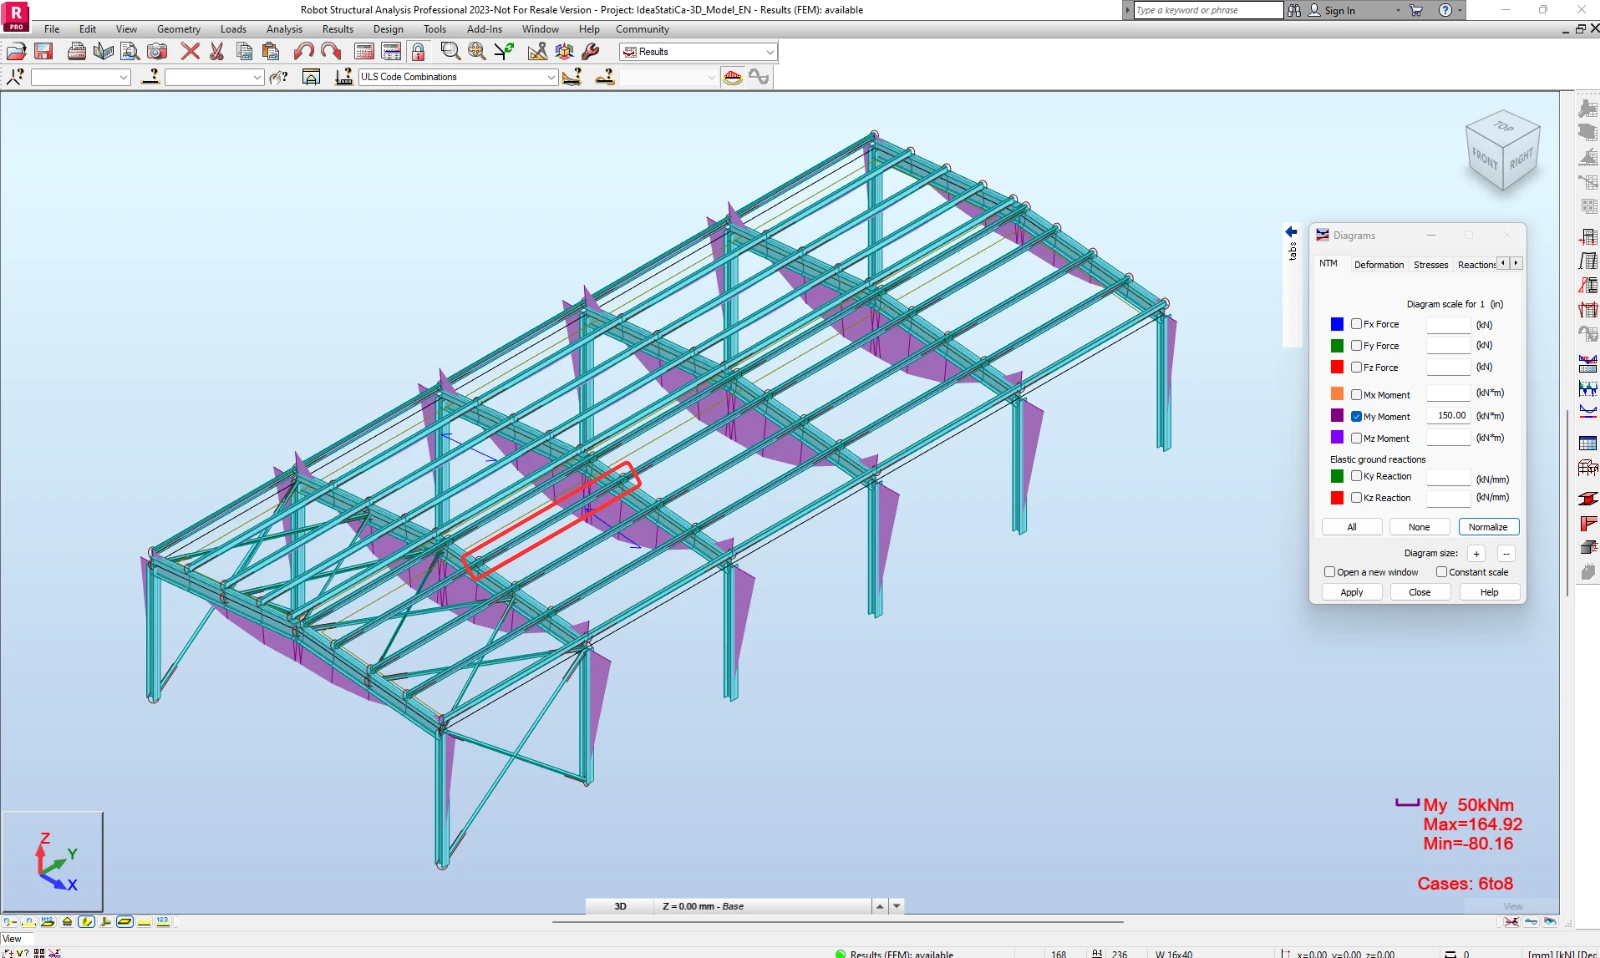Click the wrench Job Preferences icon
The height and width of the screenshot is (958, 1600).
pyautogui.click(x=591, y=51)
